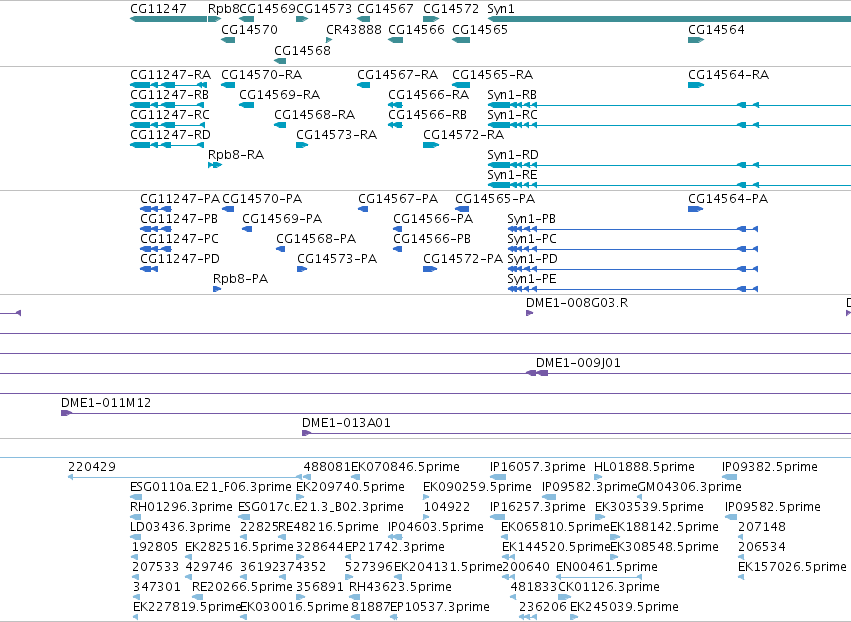
Task: Select protein Rpb8-PA label
Action: click(240, 279)
